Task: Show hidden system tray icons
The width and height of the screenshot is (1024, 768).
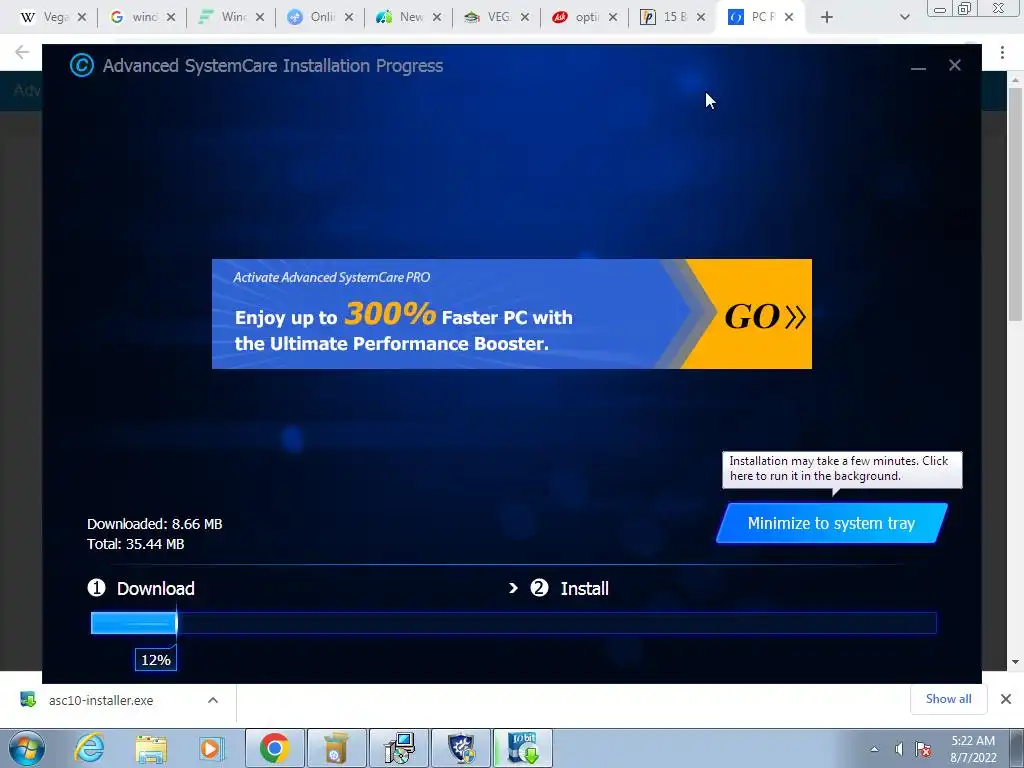Action: pos(874,749)
